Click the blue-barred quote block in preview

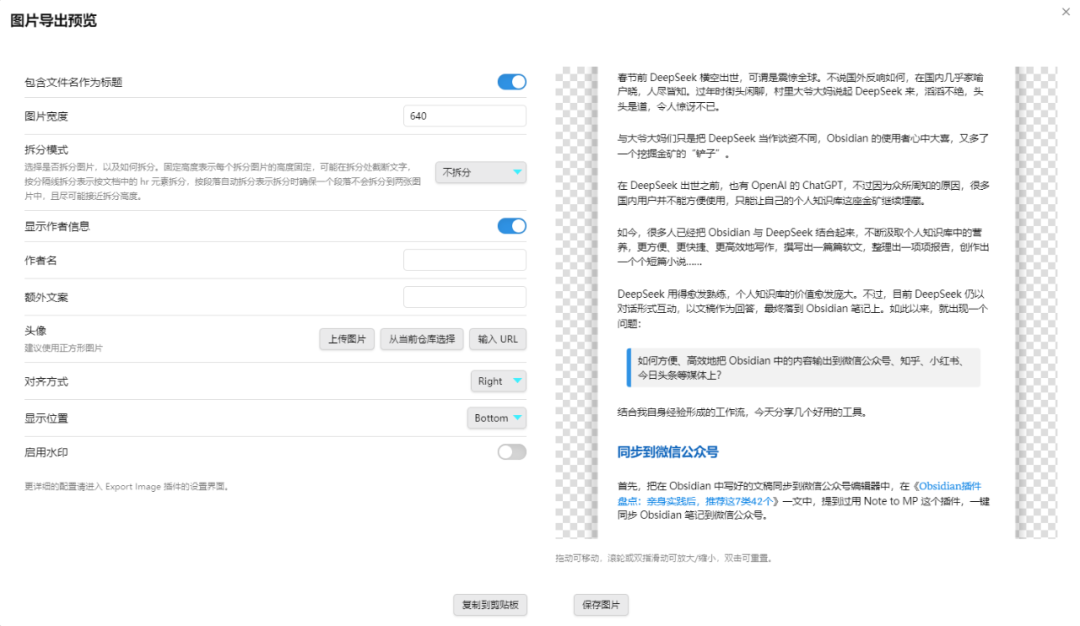803,368
